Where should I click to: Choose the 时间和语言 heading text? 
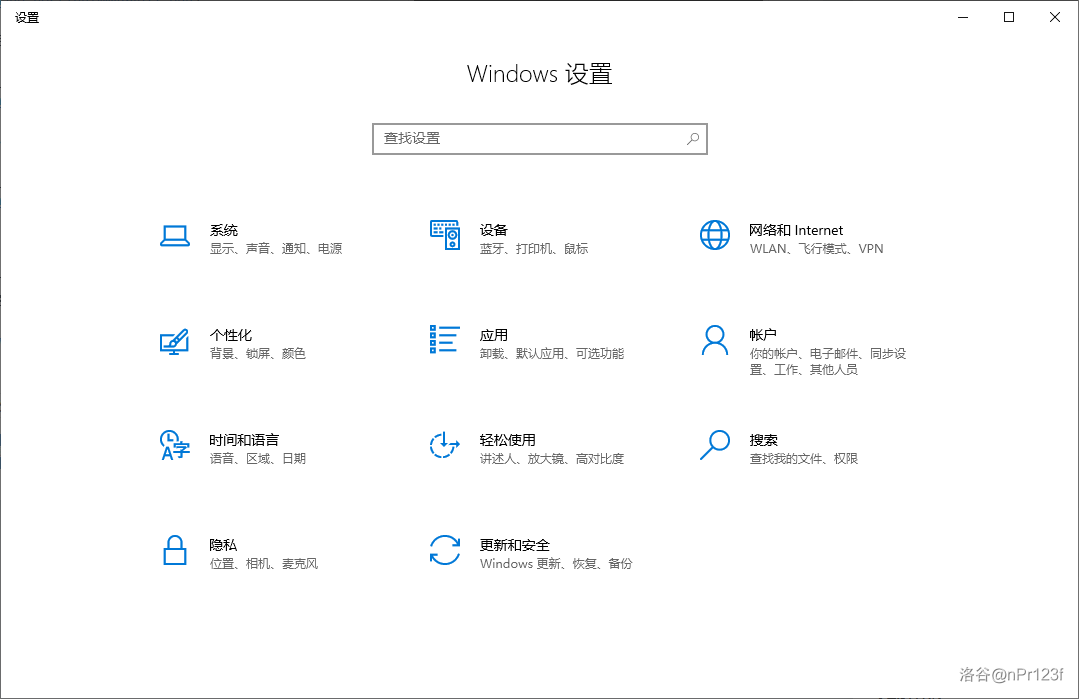point(244,440)
